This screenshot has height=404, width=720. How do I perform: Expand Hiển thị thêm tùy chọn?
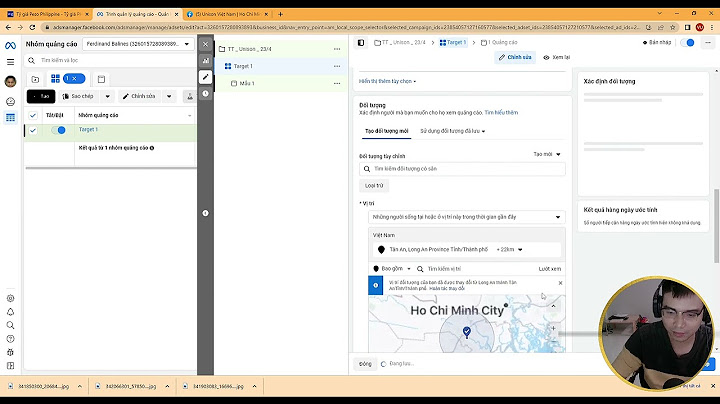[387, 81]
